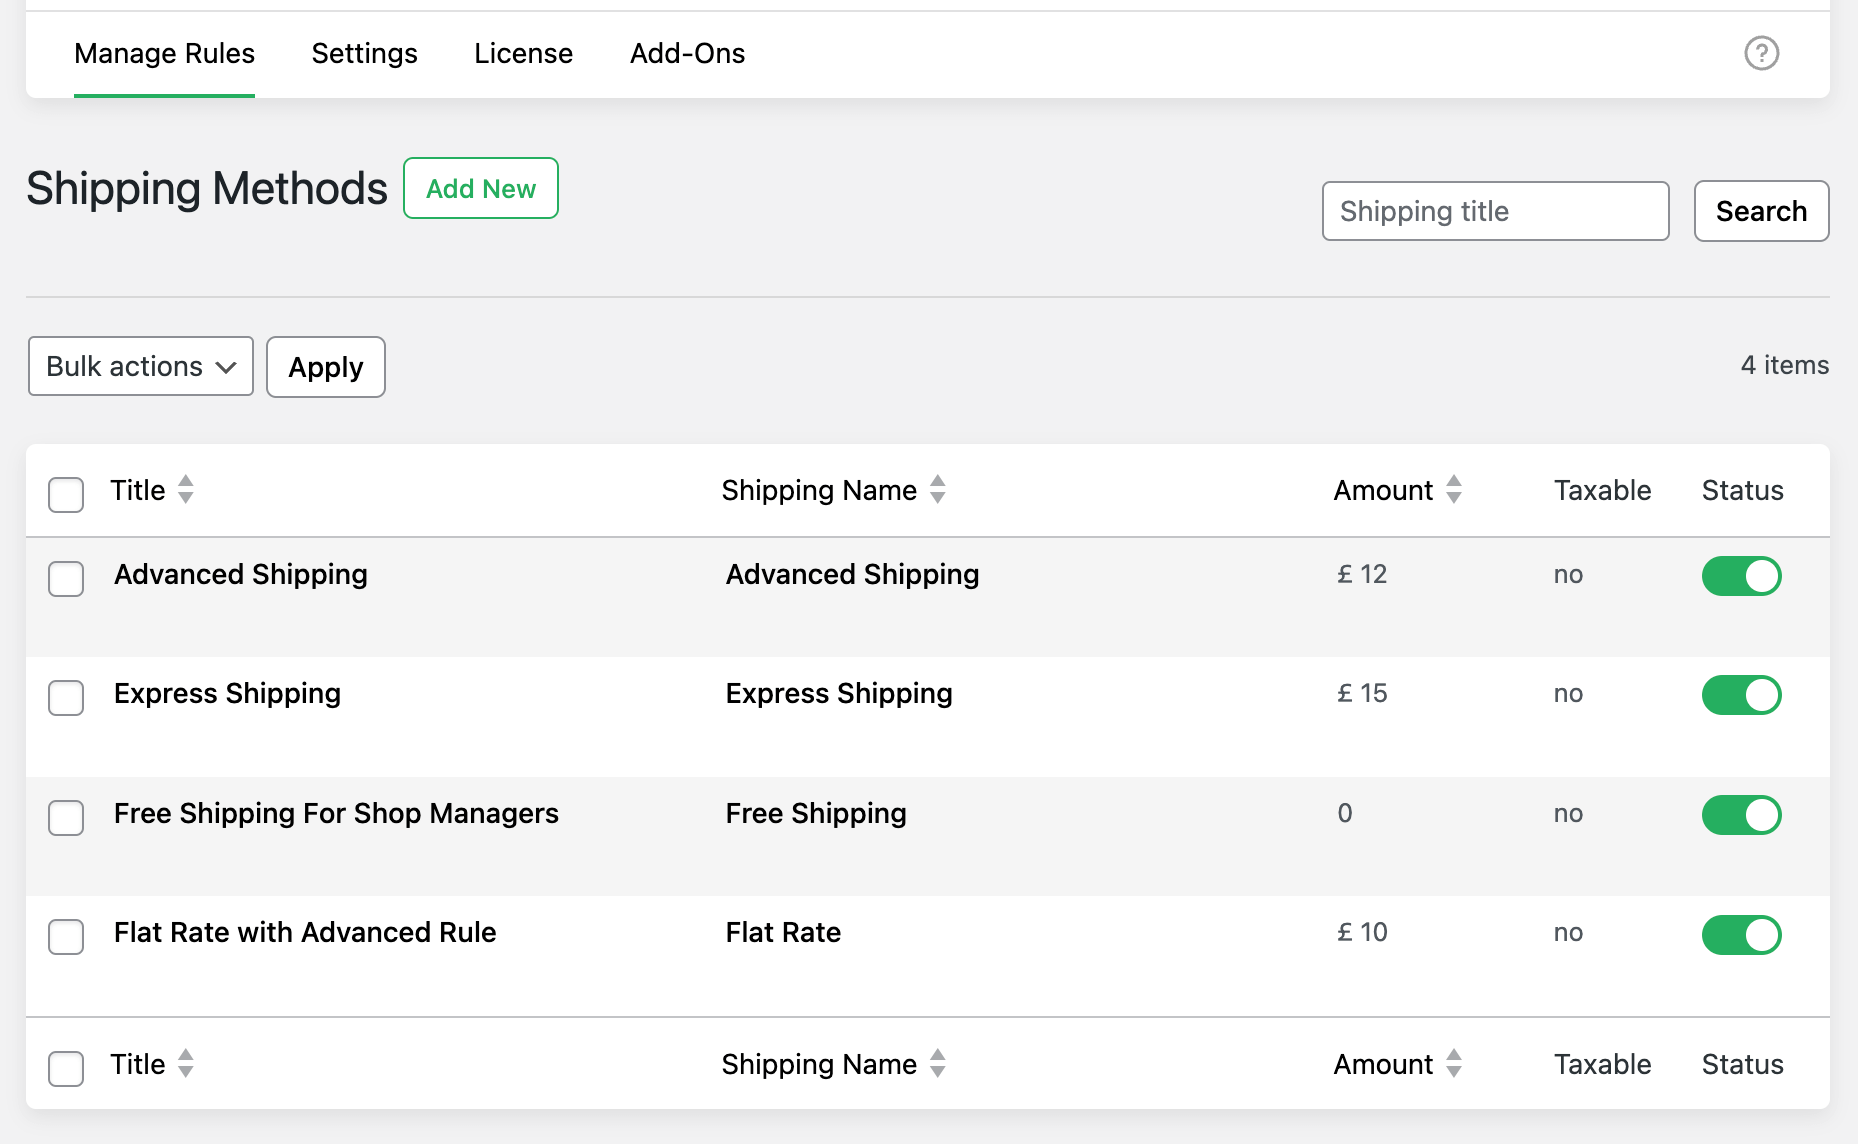Disable Free Shipping For Shop Managers toggle
The image size is (1858, 1144).
(1741, 815)
